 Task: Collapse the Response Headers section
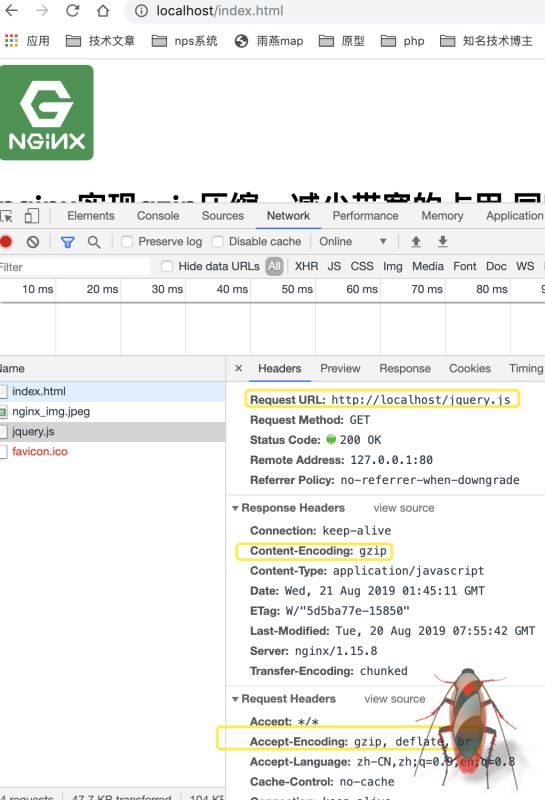coord(235,508)
